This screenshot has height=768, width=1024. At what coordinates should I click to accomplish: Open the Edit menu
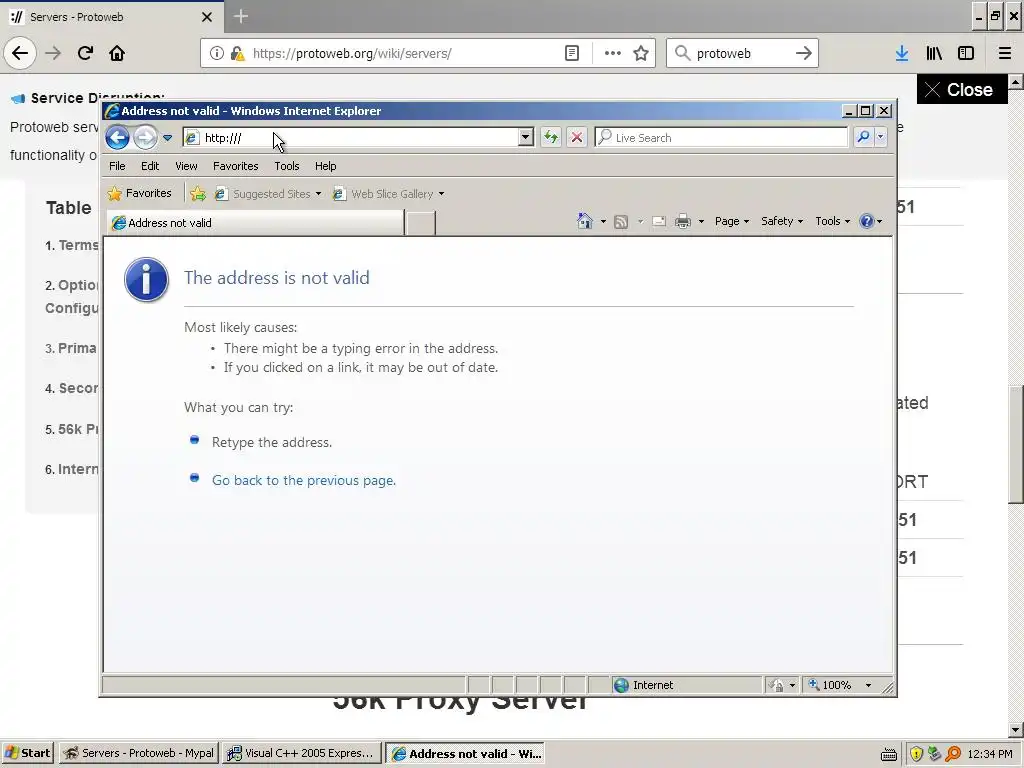click(150, 166)
